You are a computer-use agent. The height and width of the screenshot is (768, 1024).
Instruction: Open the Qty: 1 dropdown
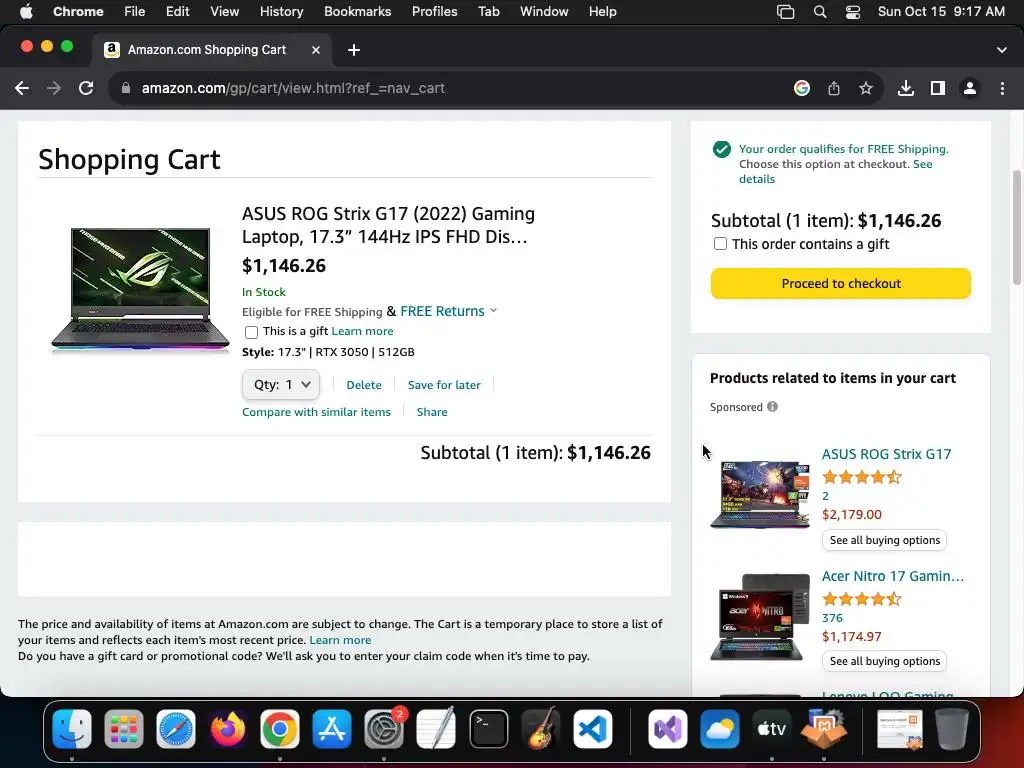click(x=281, y=385)
